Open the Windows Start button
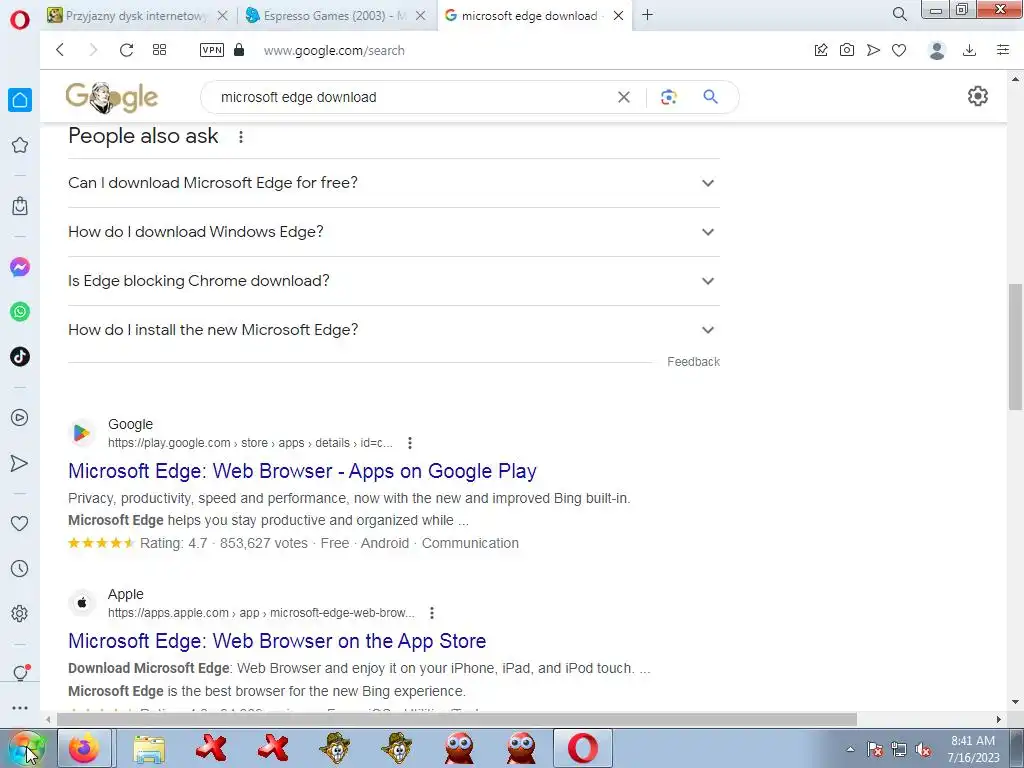Image resolution: width=1024 pixels, height=768 pixels. pos(27,748)
